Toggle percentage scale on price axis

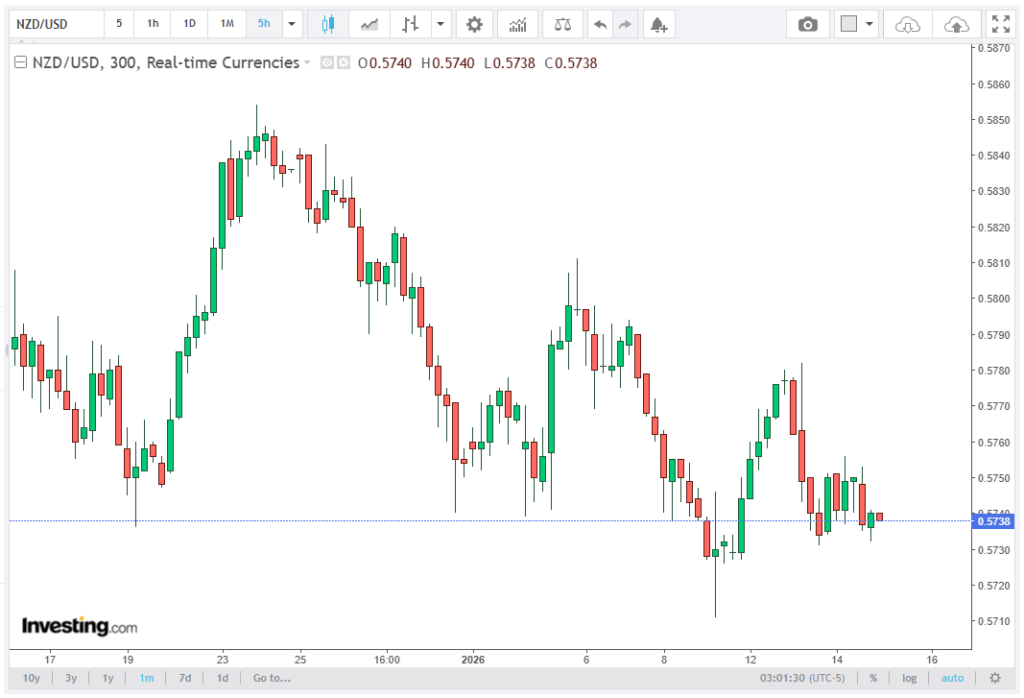point(873,678)
